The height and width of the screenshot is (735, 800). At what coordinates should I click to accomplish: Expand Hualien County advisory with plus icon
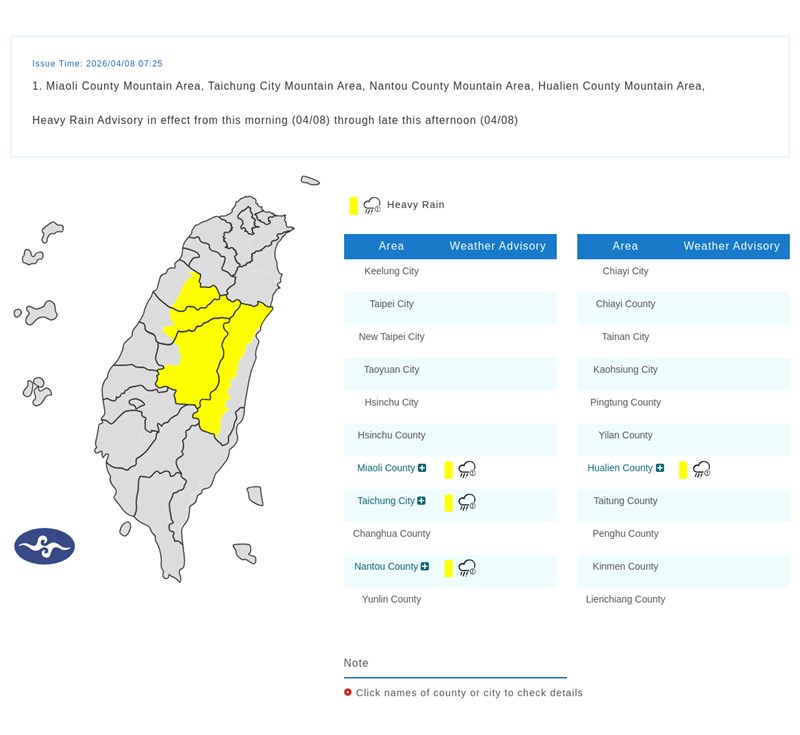tap(660, 468)
